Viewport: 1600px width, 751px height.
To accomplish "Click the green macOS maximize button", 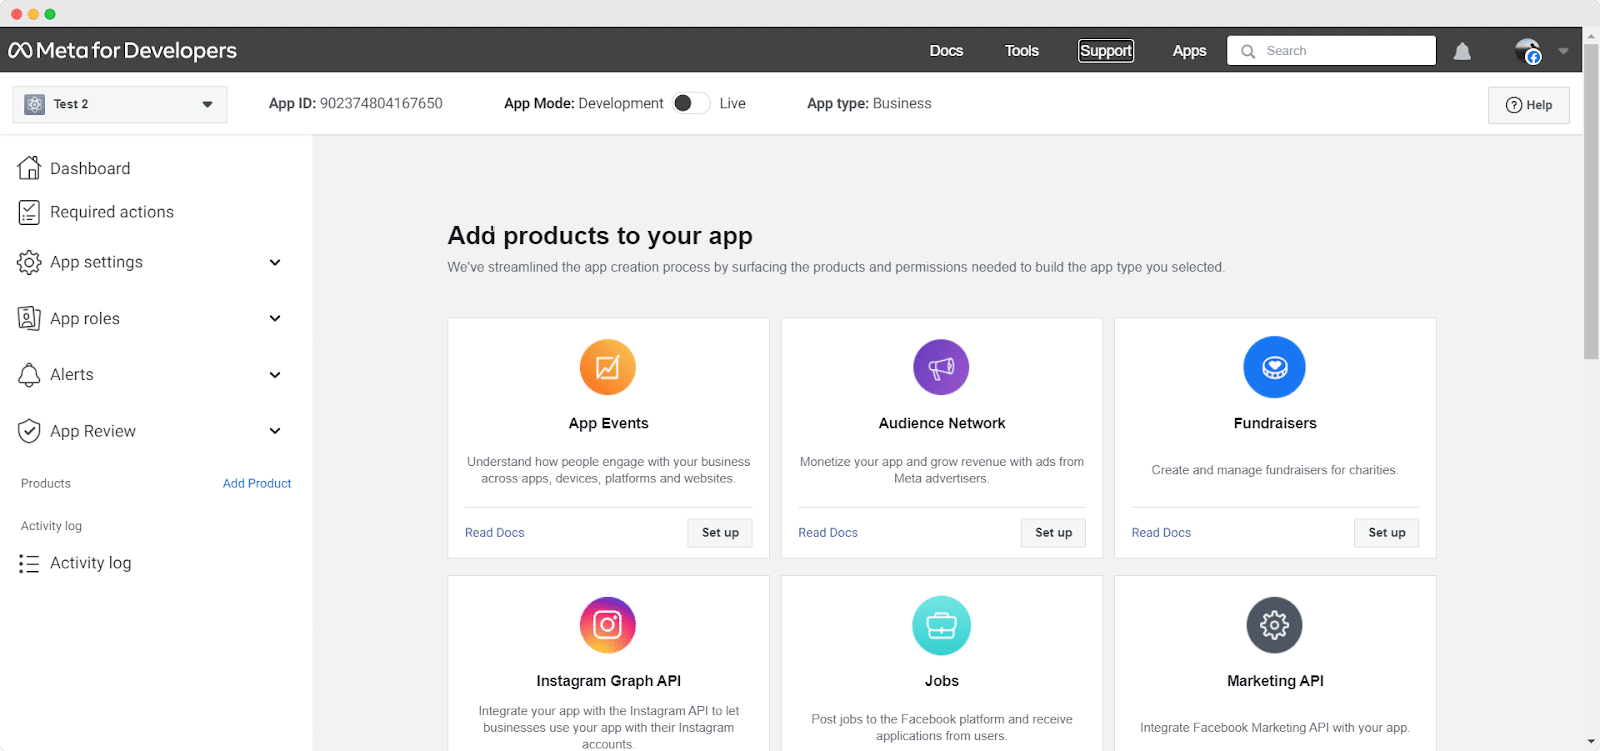I will (x=50, y=14).
